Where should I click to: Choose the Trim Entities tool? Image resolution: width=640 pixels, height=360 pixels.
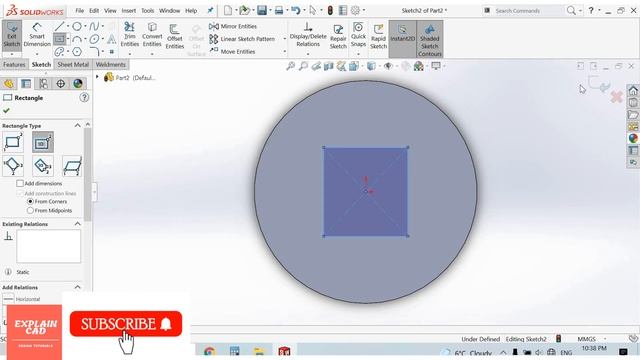[130, 35]
